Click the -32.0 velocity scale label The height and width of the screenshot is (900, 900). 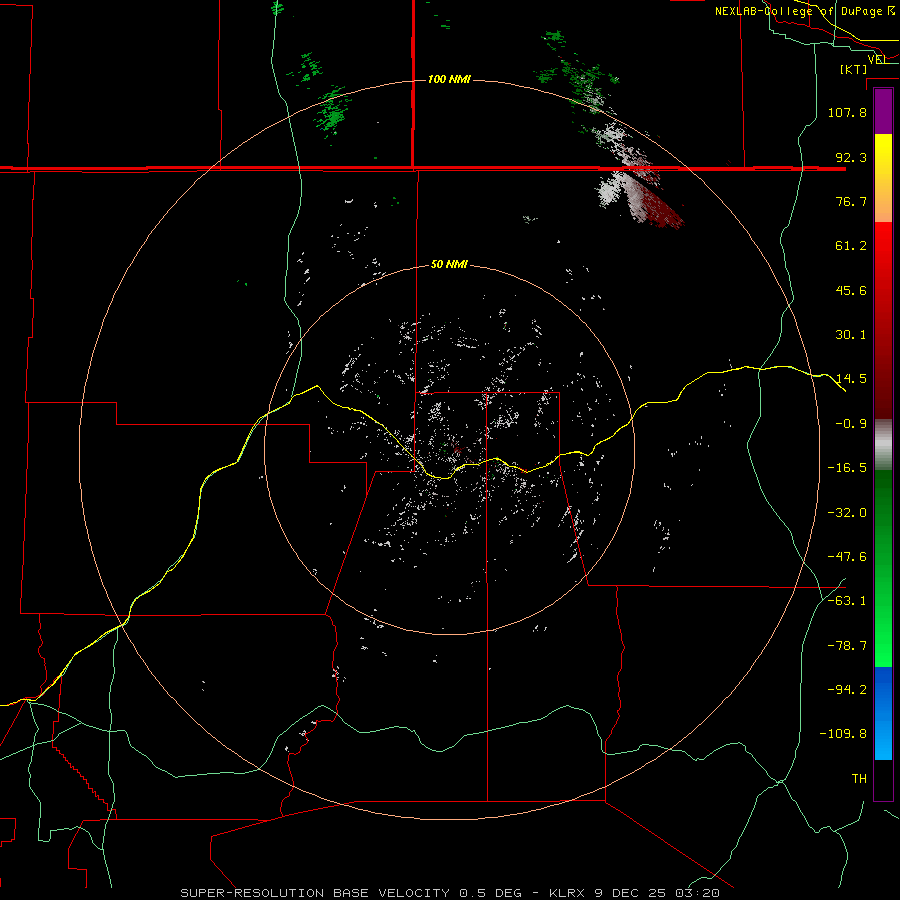coord(847,513)
